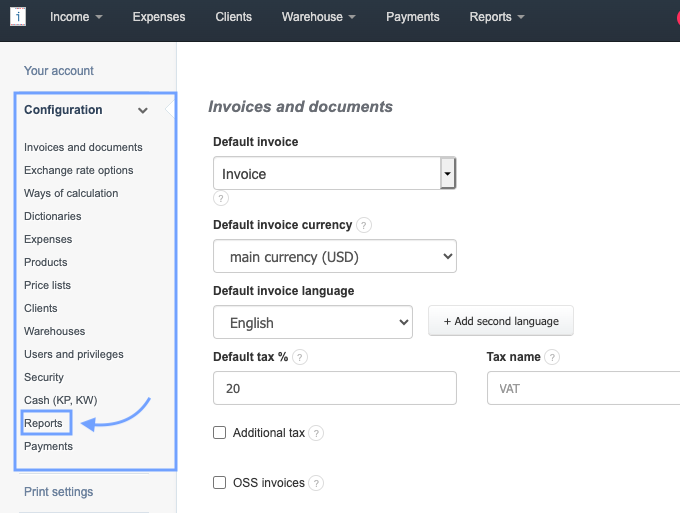Enable the Additional tax checkbox
The width and height of the screenshot is (680, 513).
[x=220, y=433]
